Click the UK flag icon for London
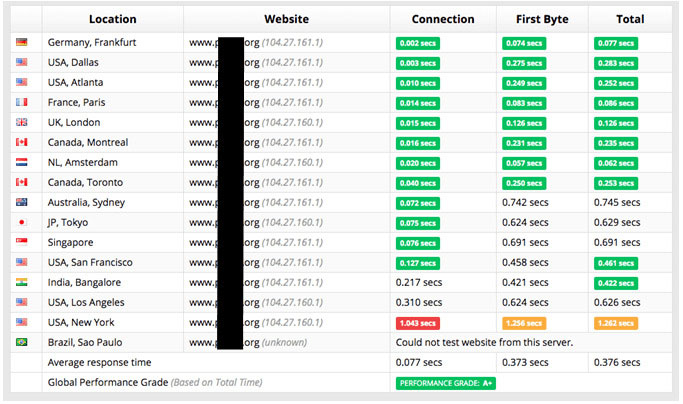 pyautogui.click(x=21, y=122)
